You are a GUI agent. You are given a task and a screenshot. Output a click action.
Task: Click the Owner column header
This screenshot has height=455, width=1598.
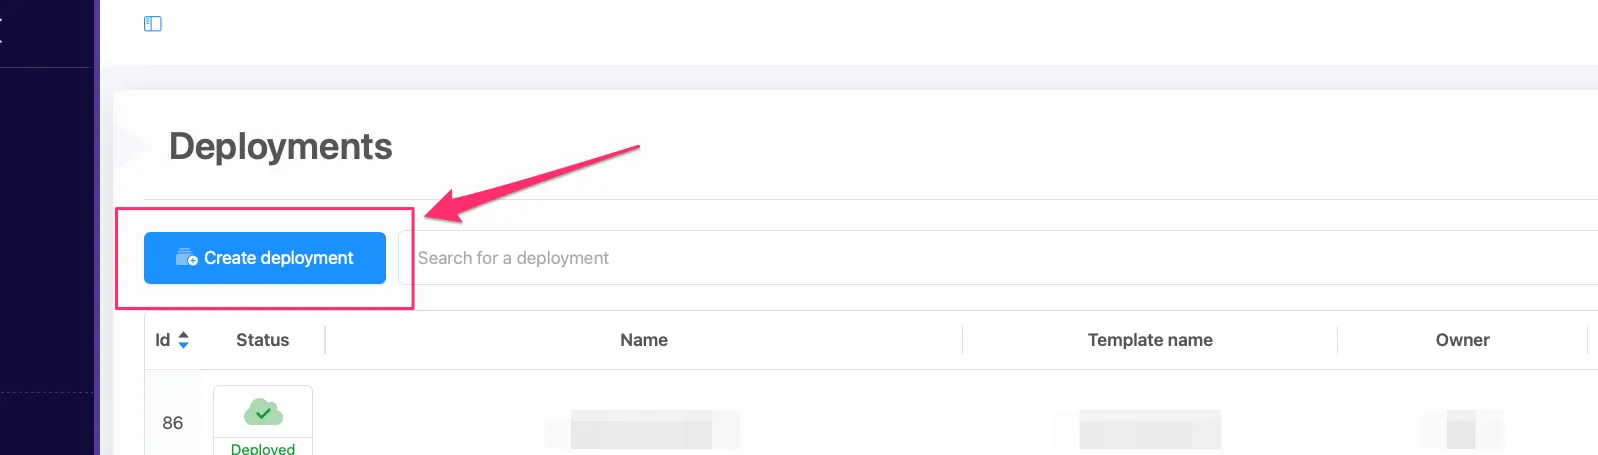1462,340
